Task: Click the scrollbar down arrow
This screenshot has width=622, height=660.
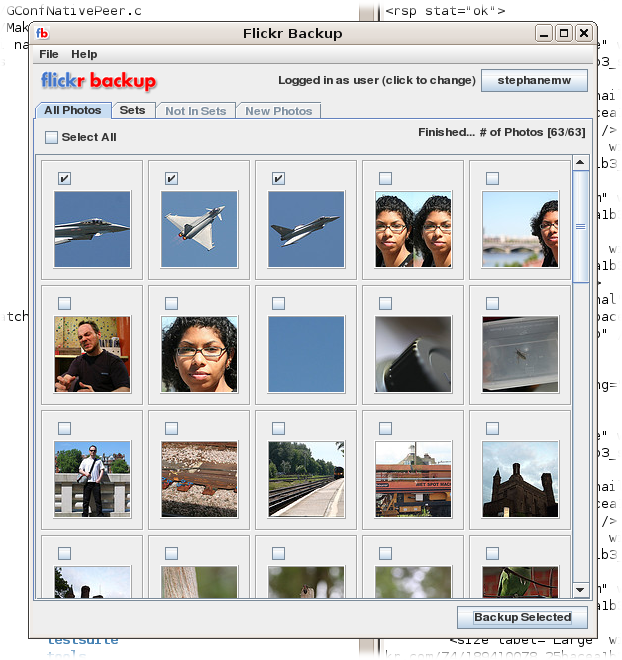Action: click(x=580, y=589)
